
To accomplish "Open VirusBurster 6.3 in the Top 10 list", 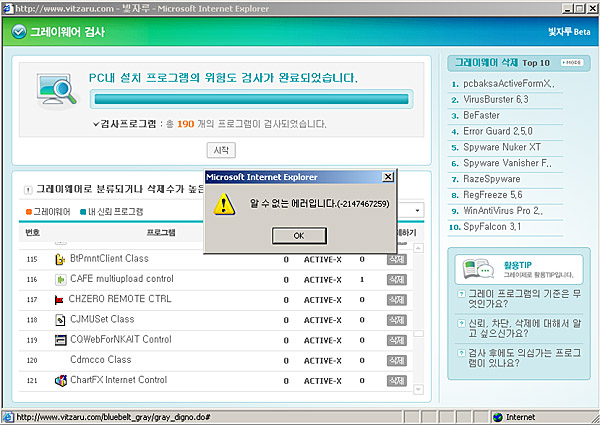I will click(496, 99).
